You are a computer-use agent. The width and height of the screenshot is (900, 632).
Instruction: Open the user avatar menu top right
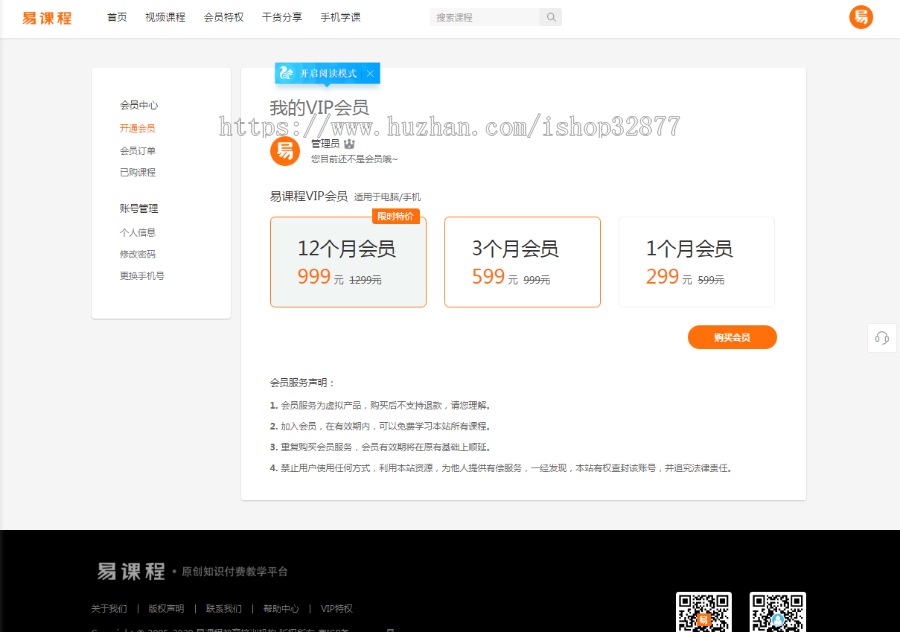tap(861, 17)
